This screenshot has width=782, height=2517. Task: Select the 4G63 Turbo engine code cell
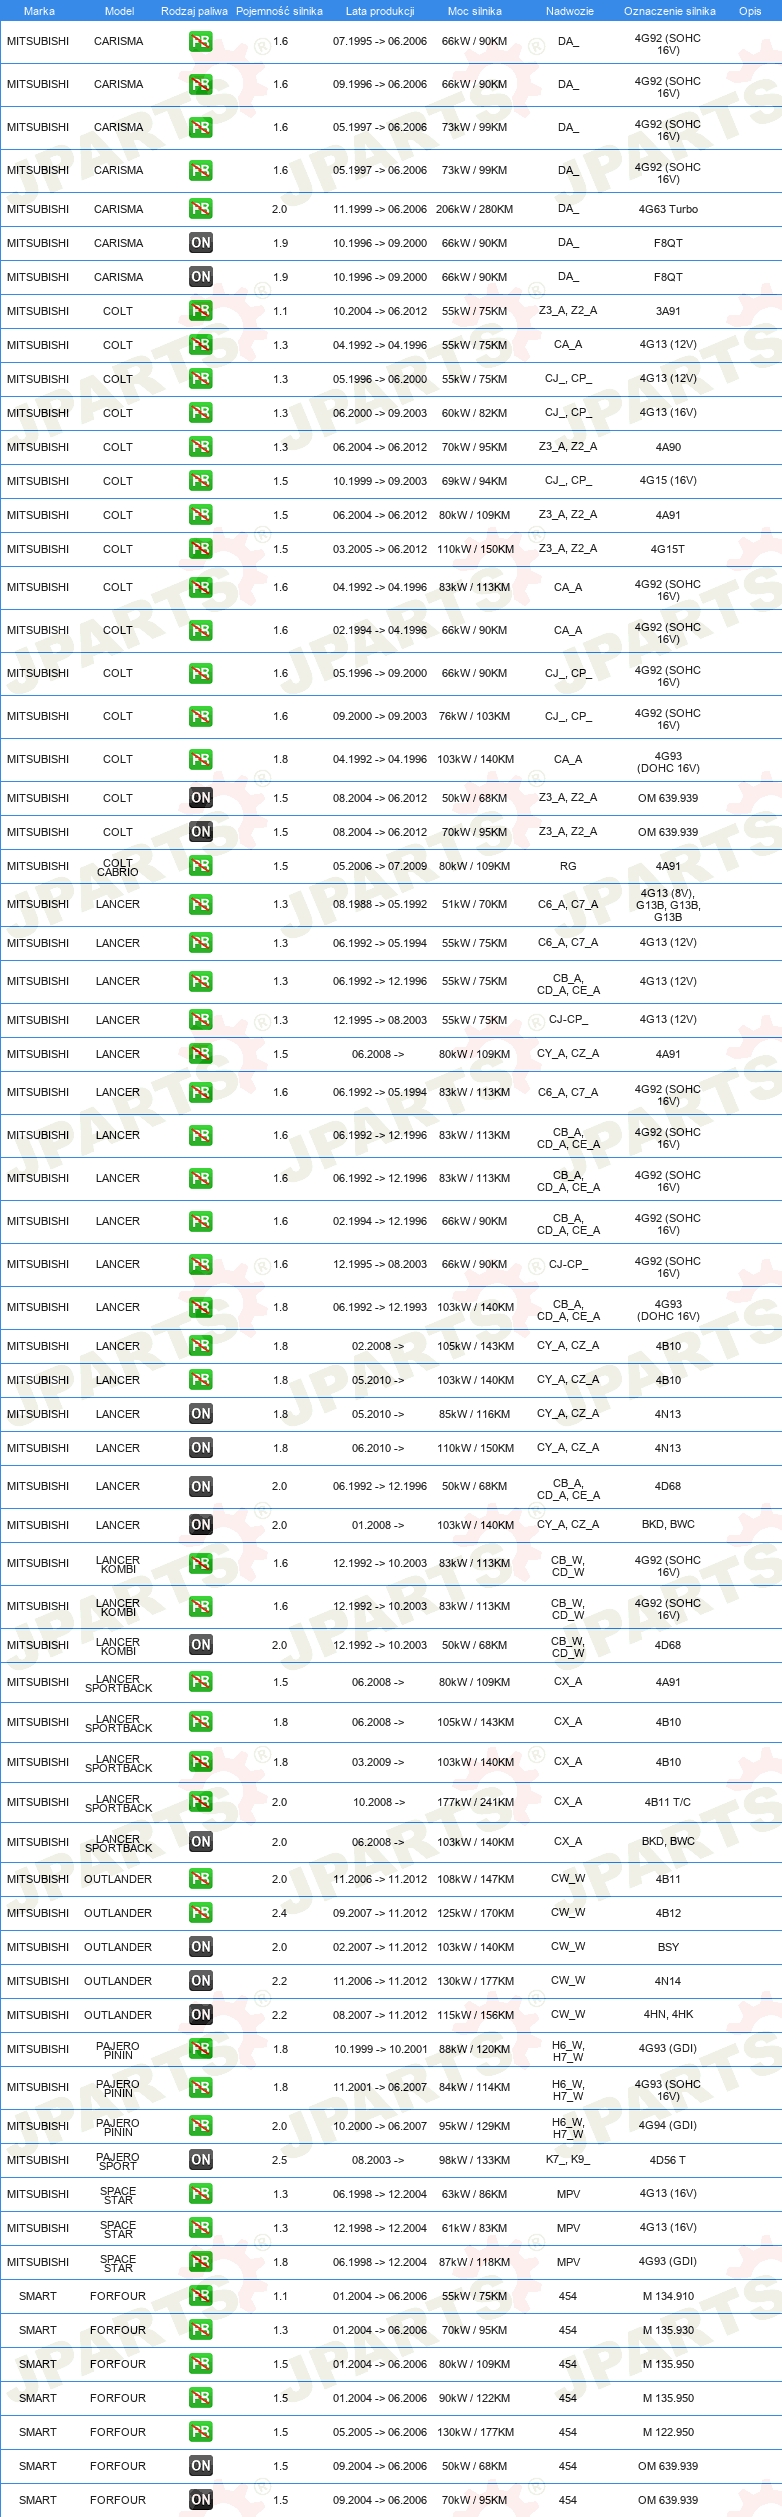click(x=668, y=209)
